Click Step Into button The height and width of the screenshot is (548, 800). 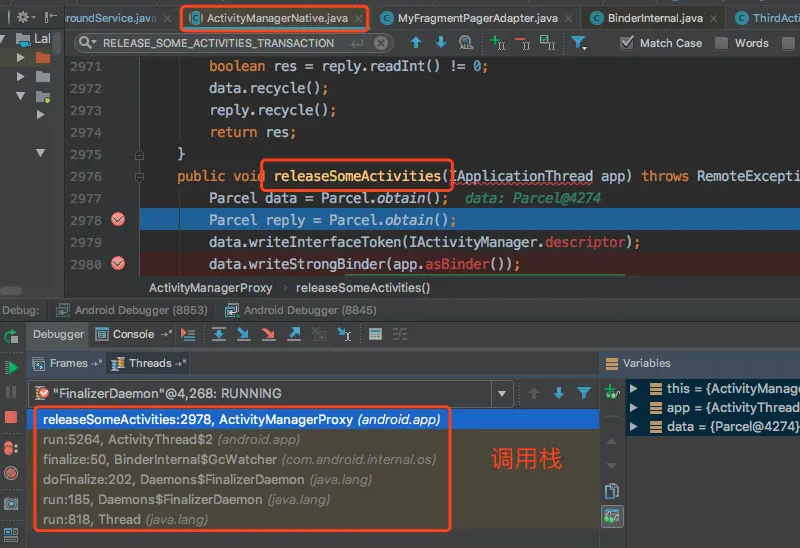click(243, 335)
